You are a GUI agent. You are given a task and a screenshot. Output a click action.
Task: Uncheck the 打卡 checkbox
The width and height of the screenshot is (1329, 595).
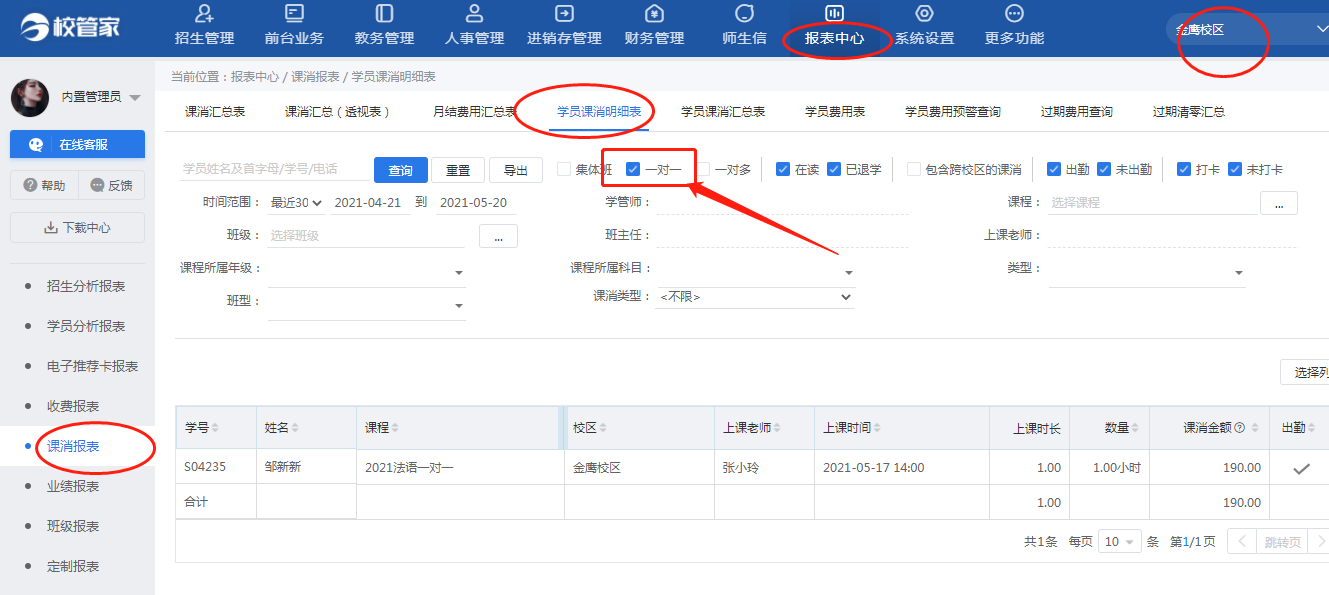click(1184, 169)
